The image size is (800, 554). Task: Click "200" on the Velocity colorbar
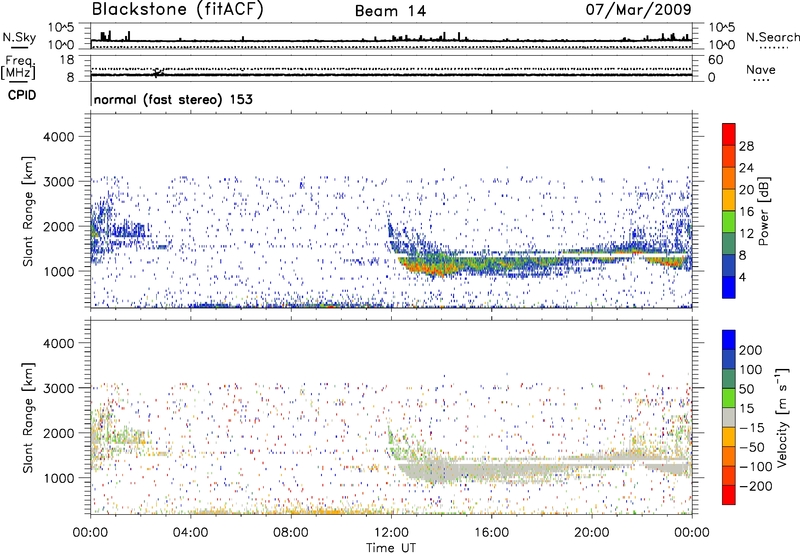751,350
